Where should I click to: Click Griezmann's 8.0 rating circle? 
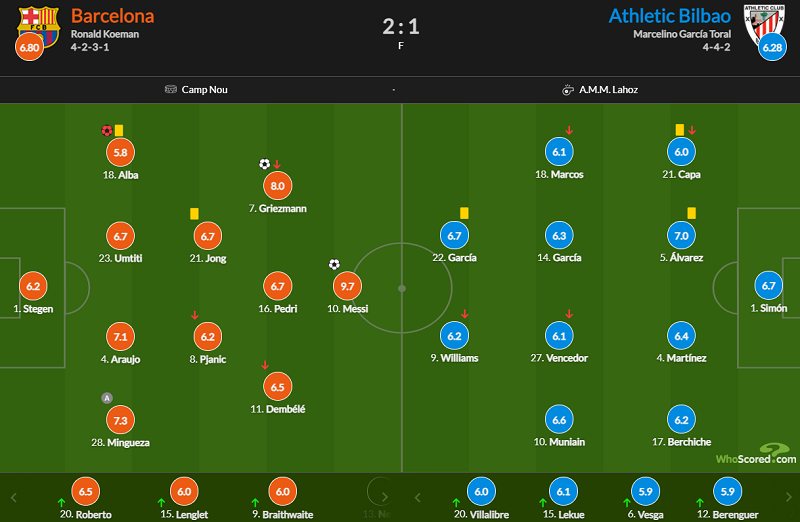pyautogui.click(x=278, y=186)
